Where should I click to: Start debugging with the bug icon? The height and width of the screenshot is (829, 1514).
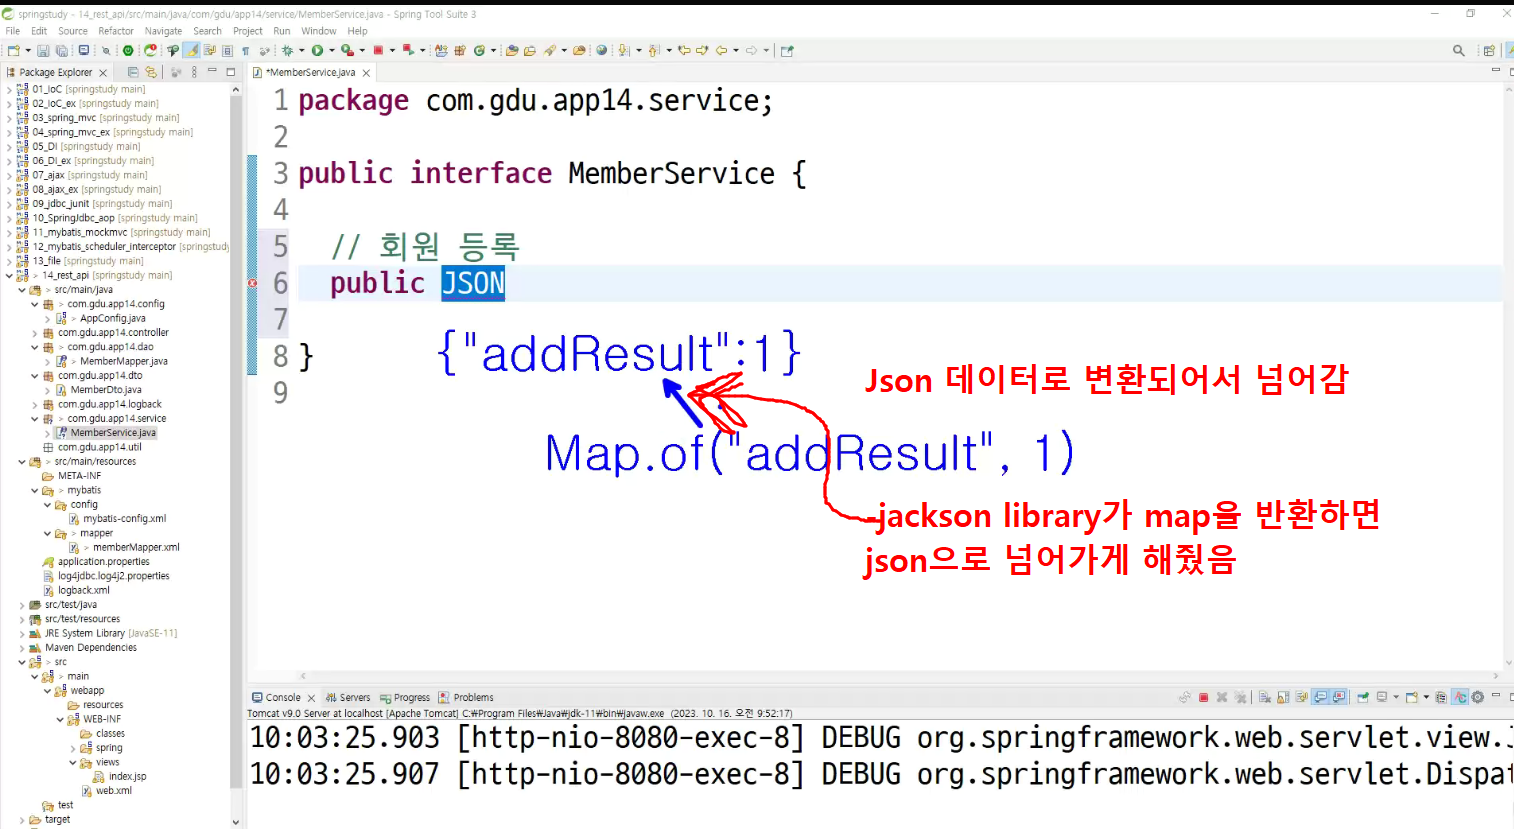(x=287, y=50)
